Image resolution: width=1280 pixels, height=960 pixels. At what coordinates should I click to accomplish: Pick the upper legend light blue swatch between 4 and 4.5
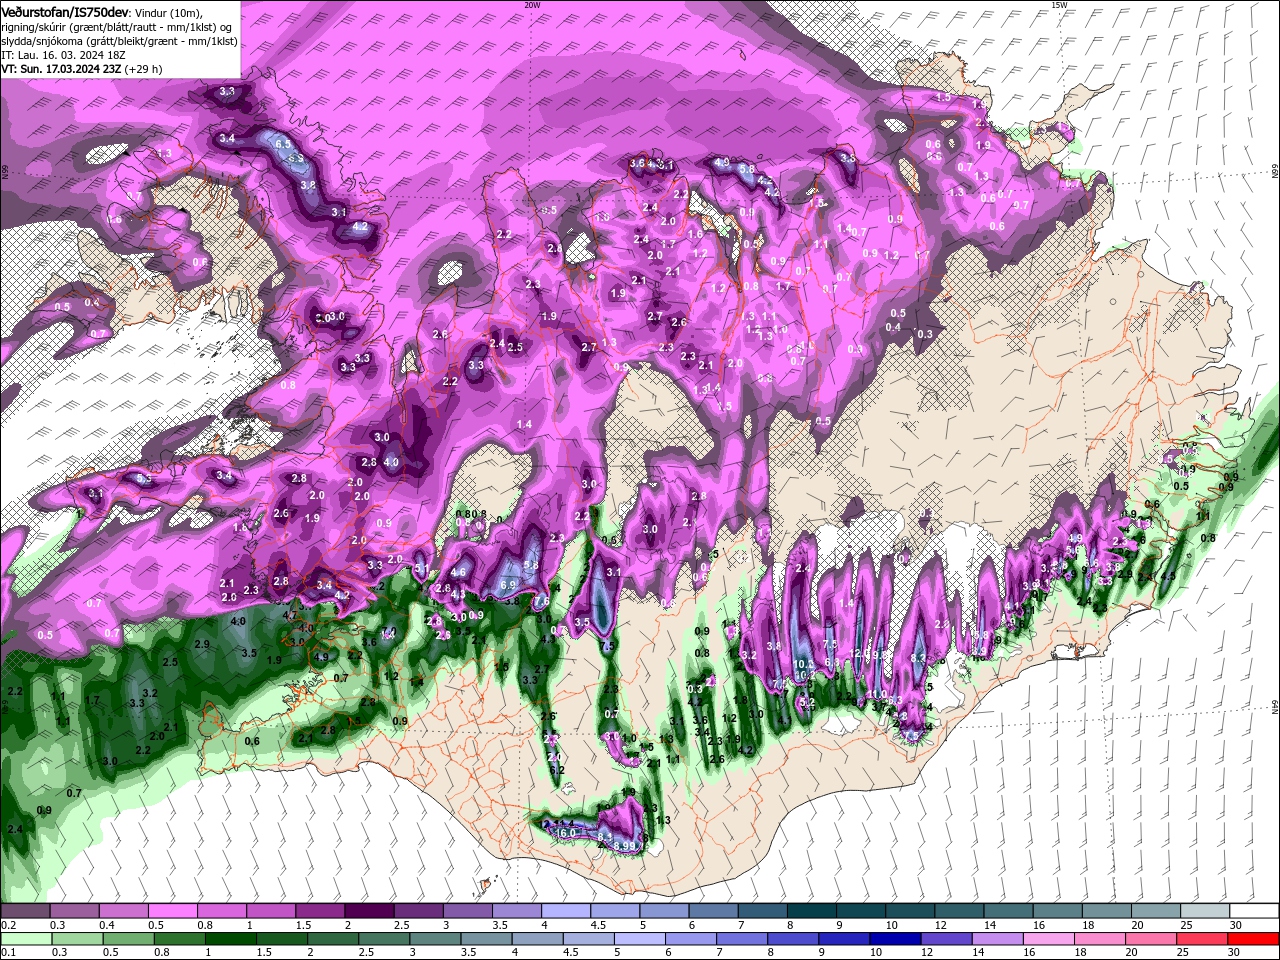click(565, 912)
